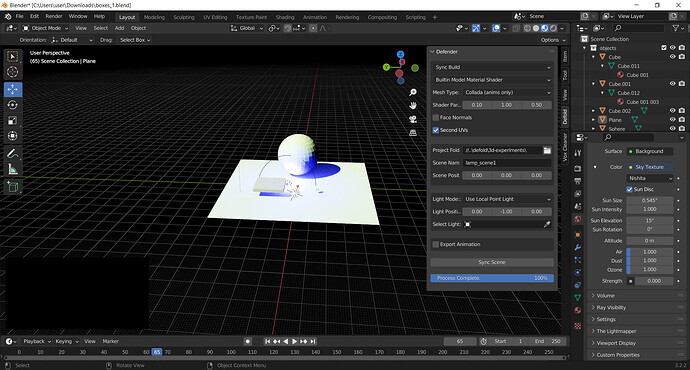Open the Material properties tab icon
This screenshot has width=690, height=370.
pos(578,310)
